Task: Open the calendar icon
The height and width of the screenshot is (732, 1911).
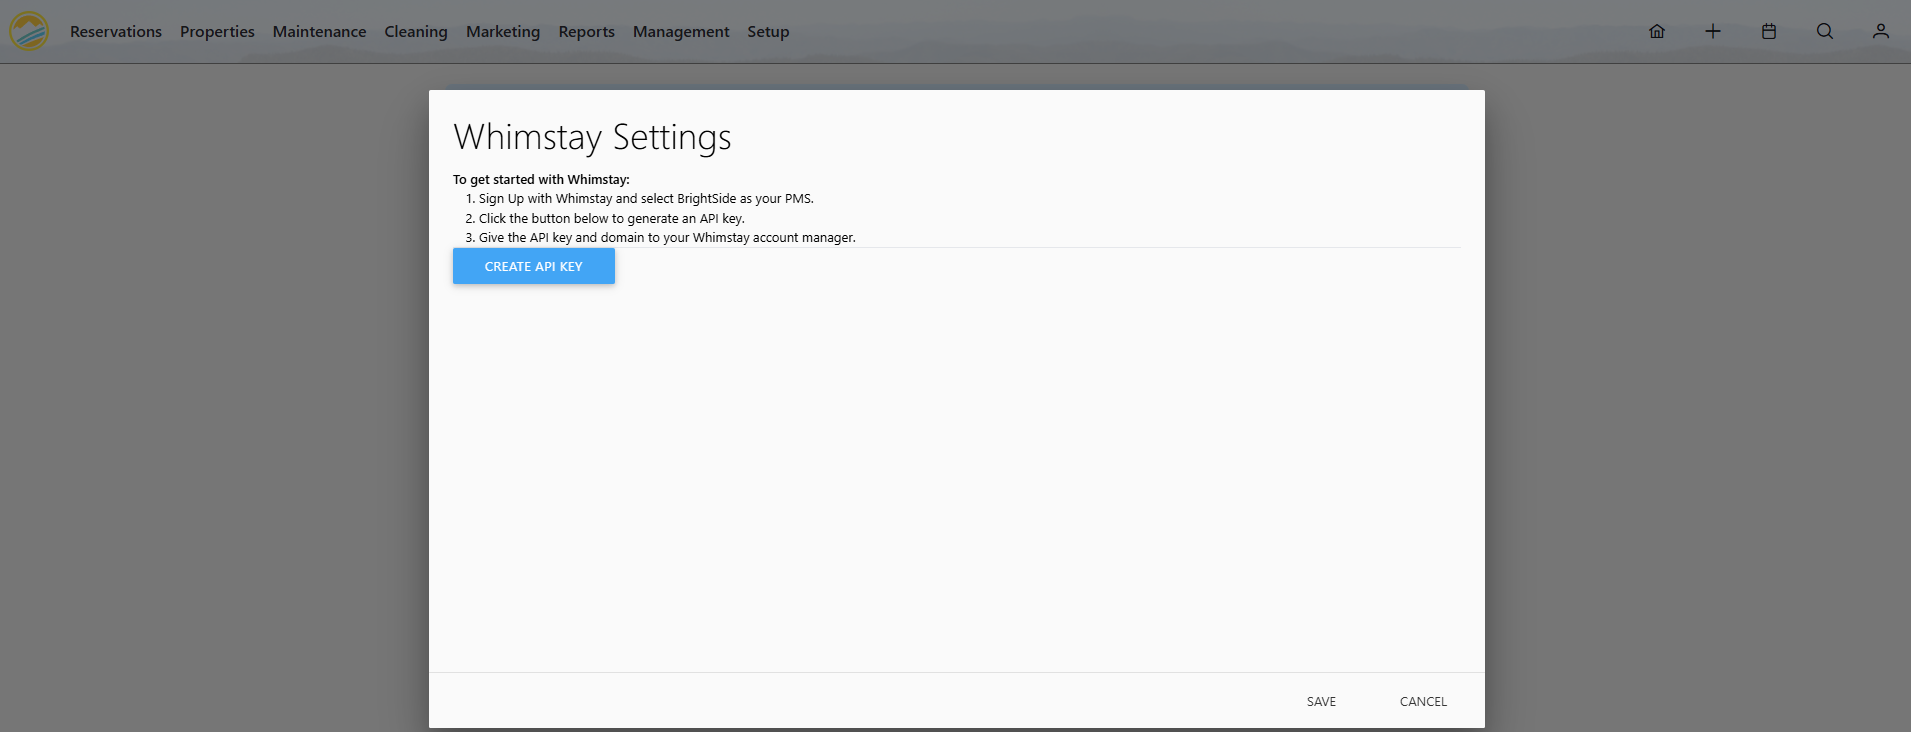Action: (x=1769, y=31)
